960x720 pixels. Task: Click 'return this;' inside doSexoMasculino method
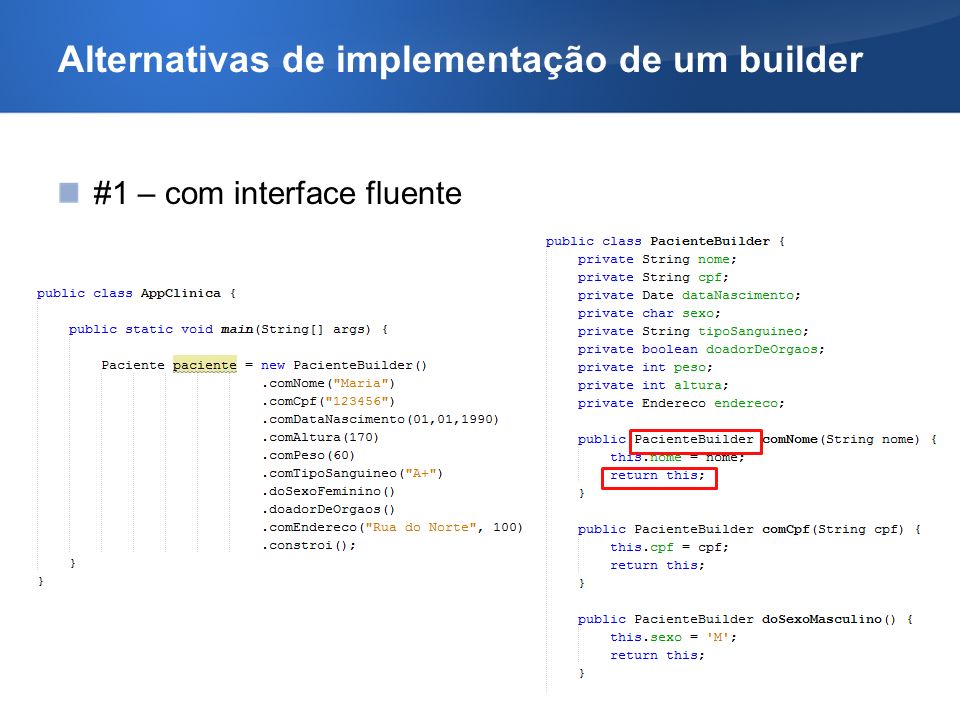click(x=658, y=656)
